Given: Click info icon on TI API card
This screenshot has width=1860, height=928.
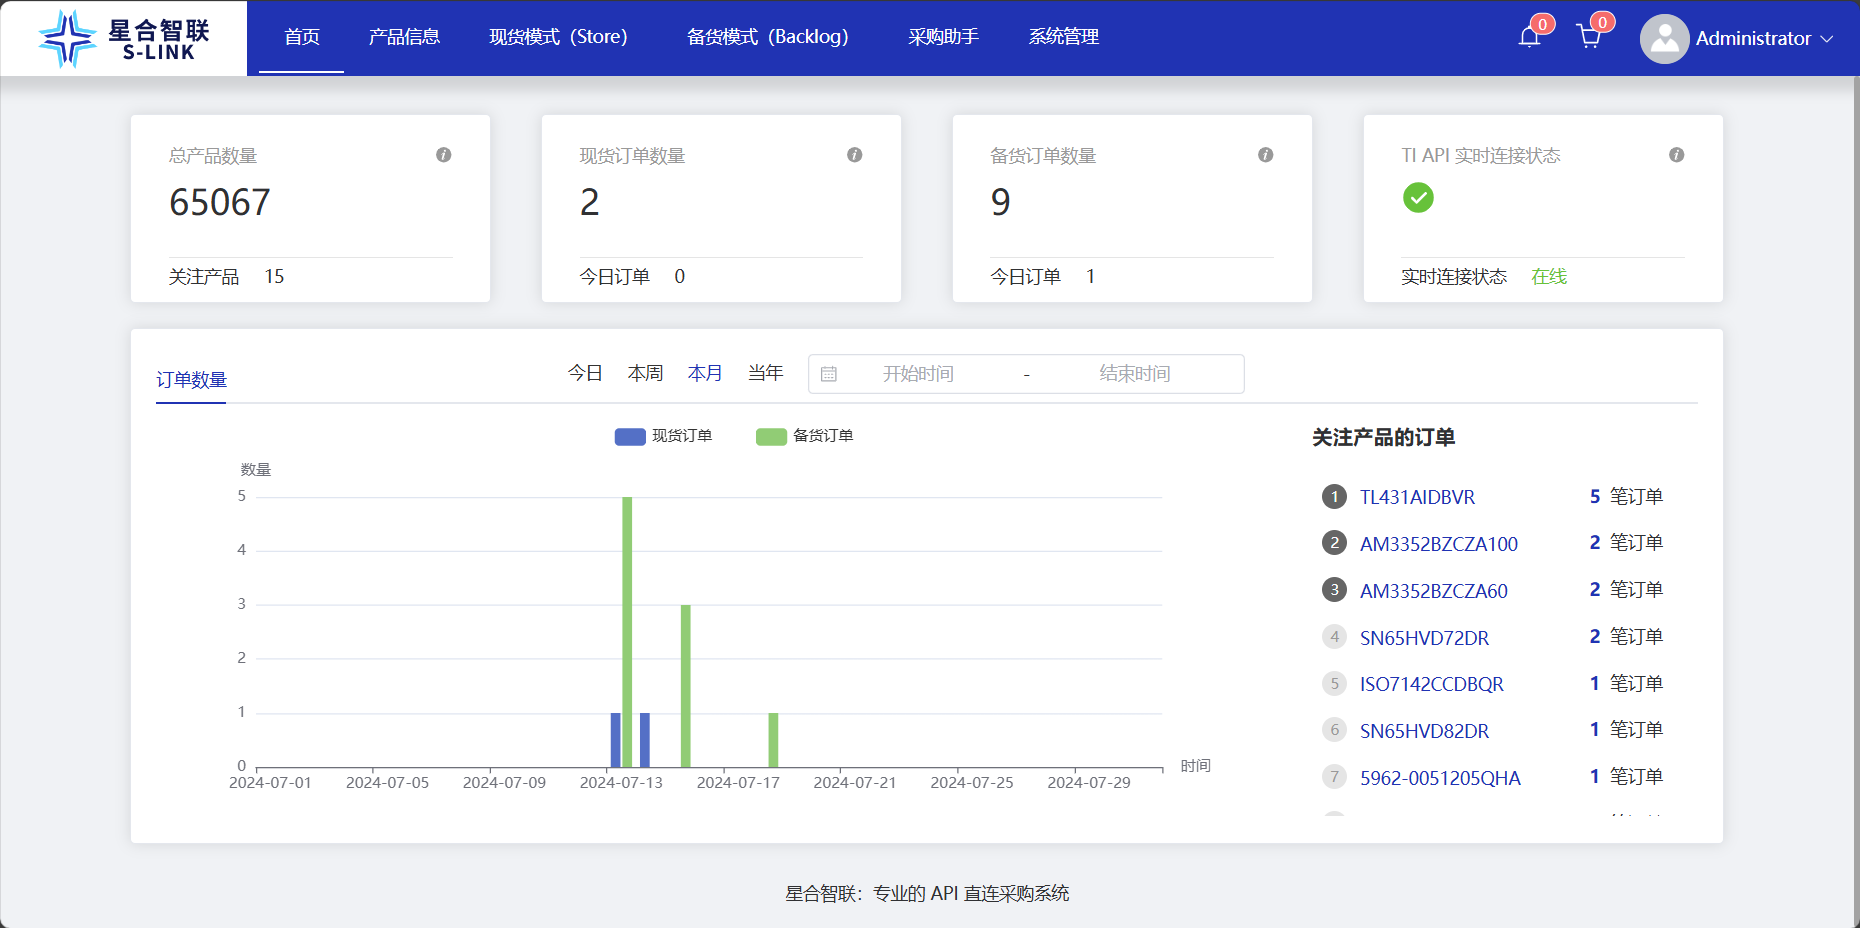Looking at the screenshot, I should [1677, 155].
